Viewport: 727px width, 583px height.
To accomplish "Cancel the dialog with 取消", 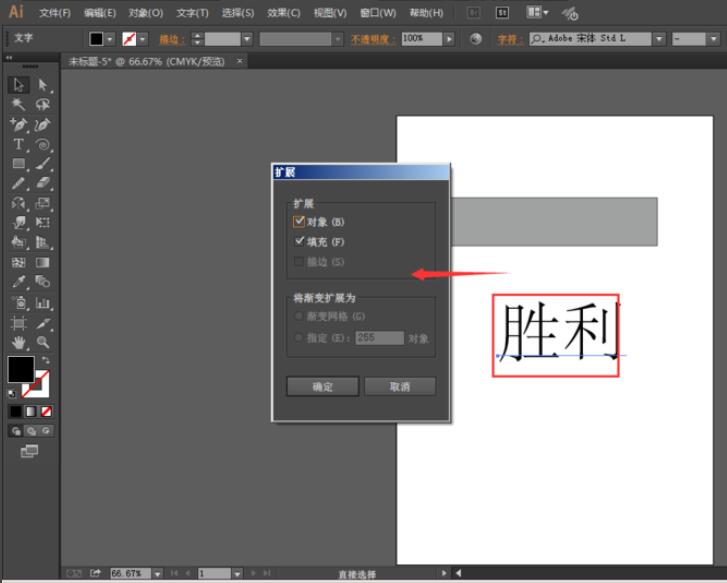I will (x=400, y=386).
